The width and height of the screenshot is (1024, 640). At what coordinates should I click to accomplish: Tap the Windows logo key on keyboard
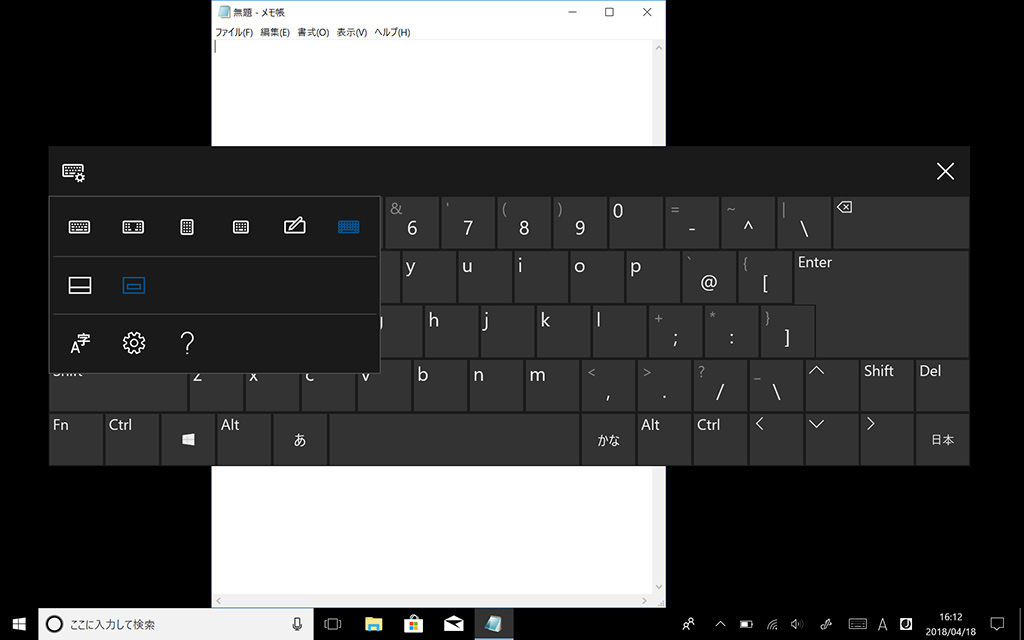188,440
